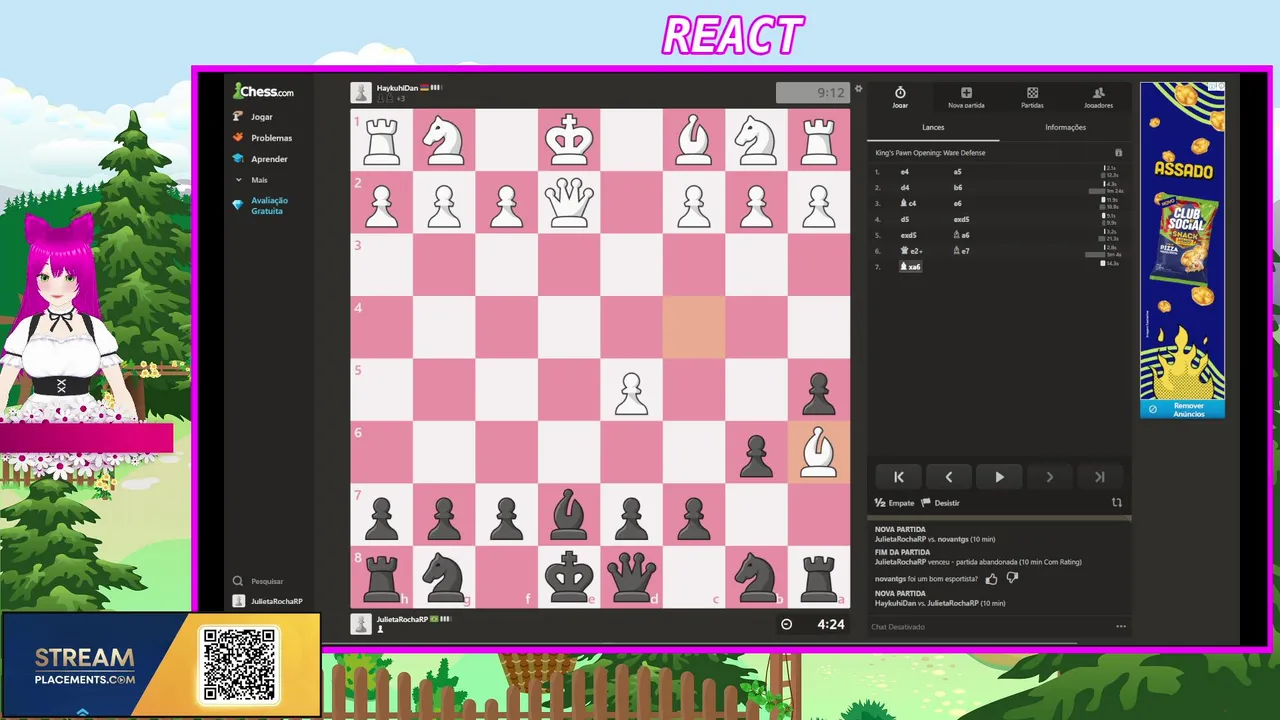Jump to last move button
This screenshot has width=1280, height=720.
pyautogui.click(x=1099, y=477)
